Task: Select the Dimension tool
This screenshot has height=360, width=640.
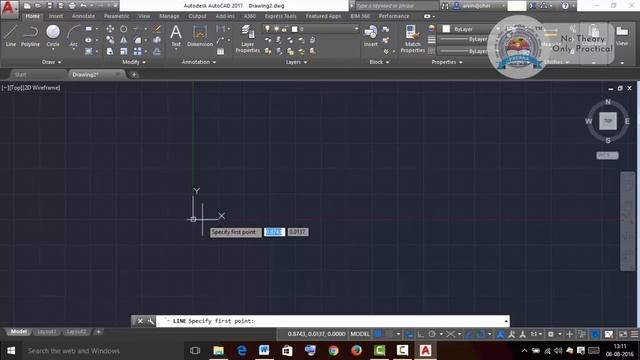Action: click(200, 35)
